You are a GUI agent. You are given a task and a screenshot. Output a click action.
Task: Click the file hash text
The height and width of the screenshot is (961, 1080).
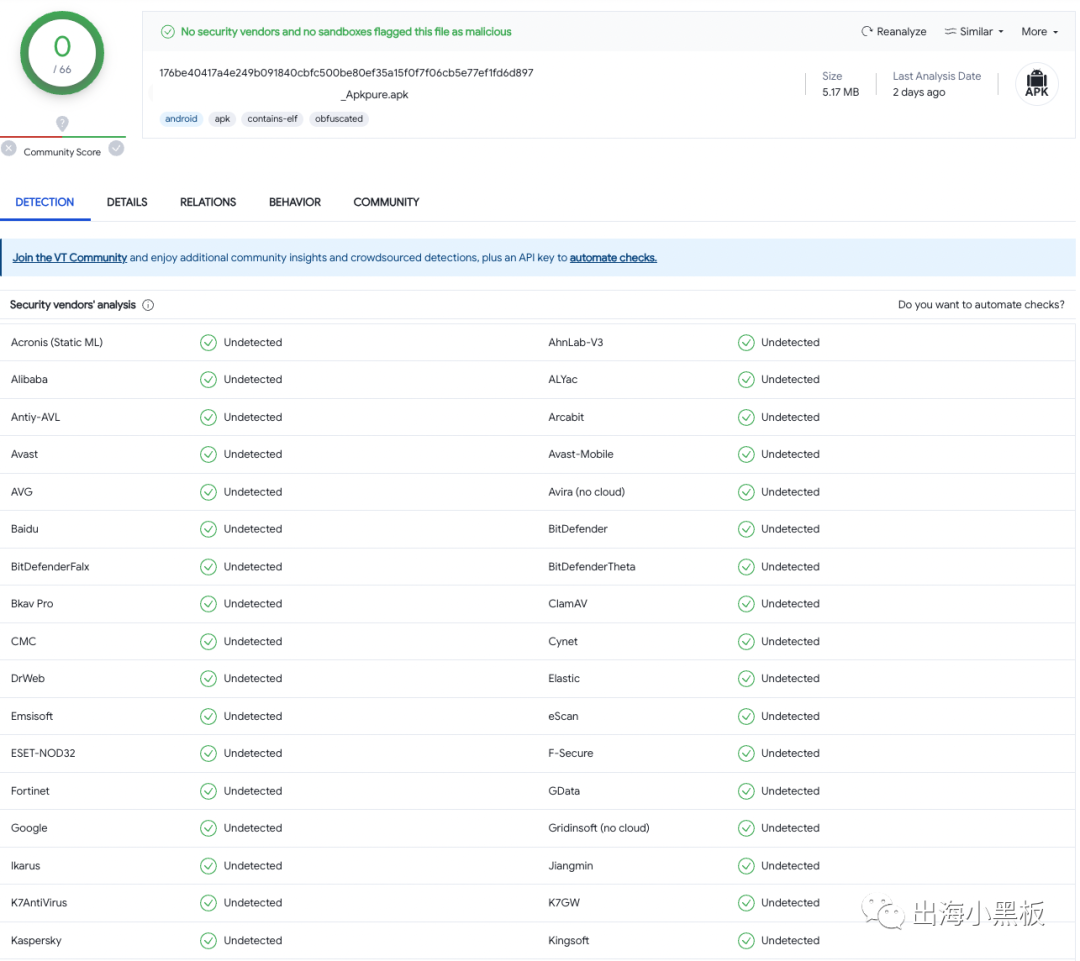(x=346, y=72)
